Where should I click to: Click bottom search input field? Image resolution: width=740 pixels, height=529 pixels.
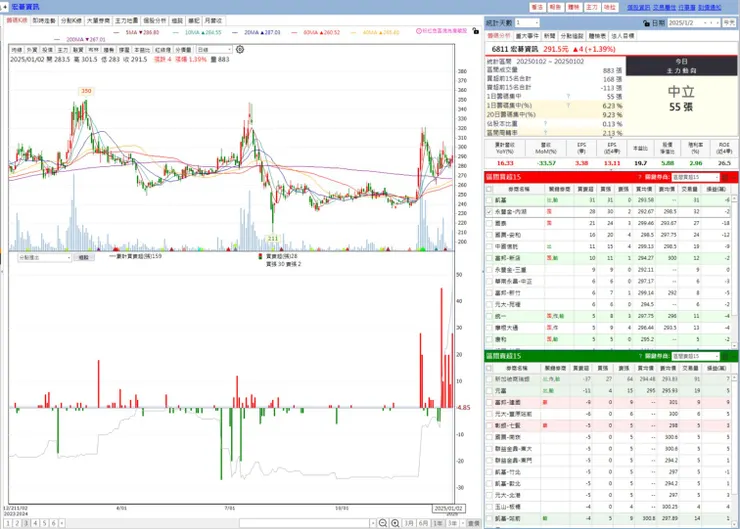coord(304,523)
